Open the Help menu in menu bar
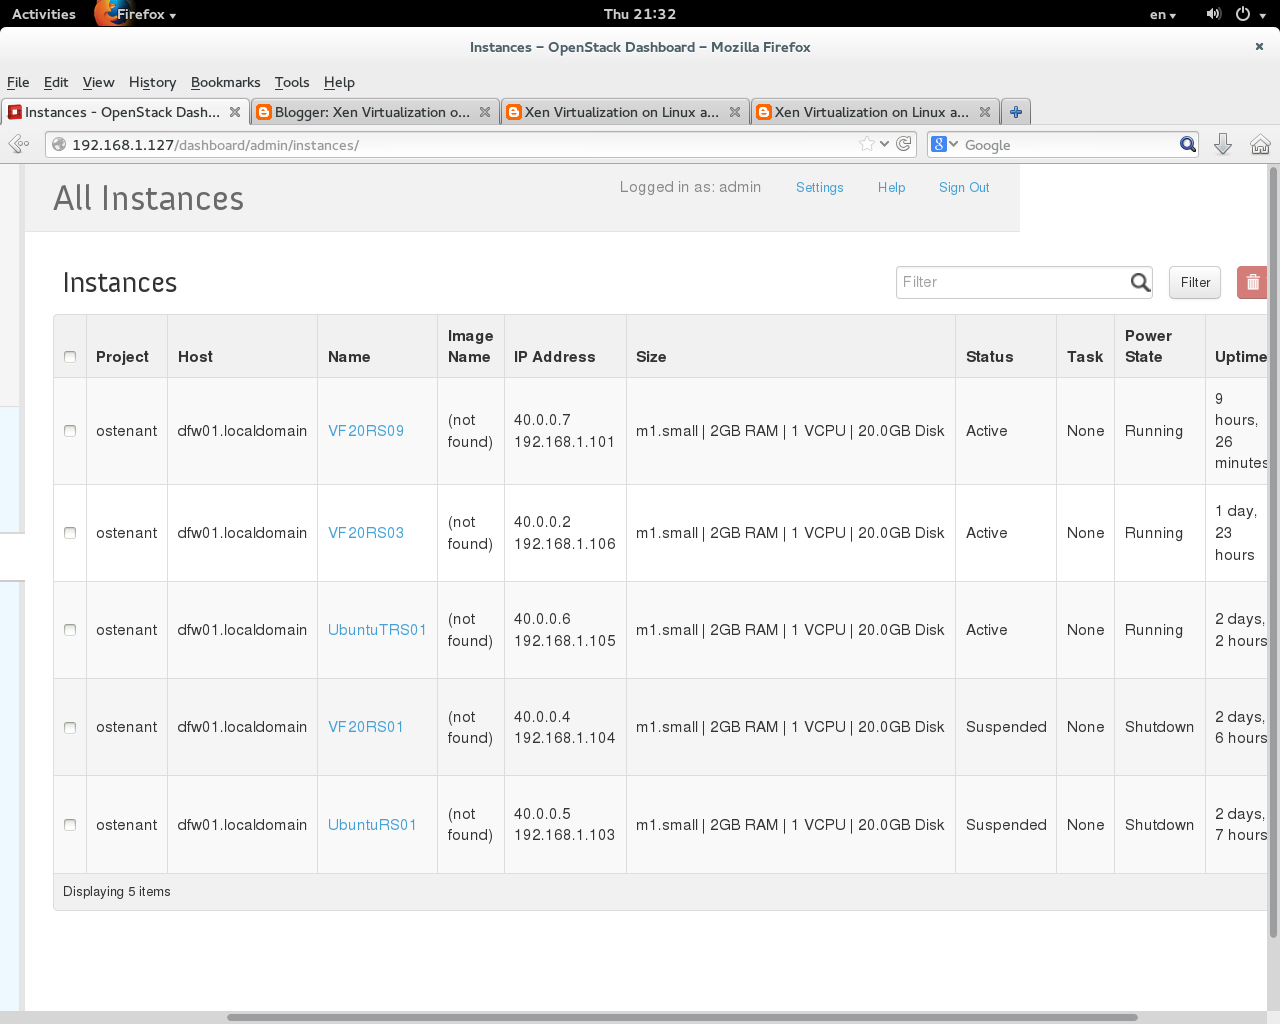1280x1024 pixels. pos(339,82)
